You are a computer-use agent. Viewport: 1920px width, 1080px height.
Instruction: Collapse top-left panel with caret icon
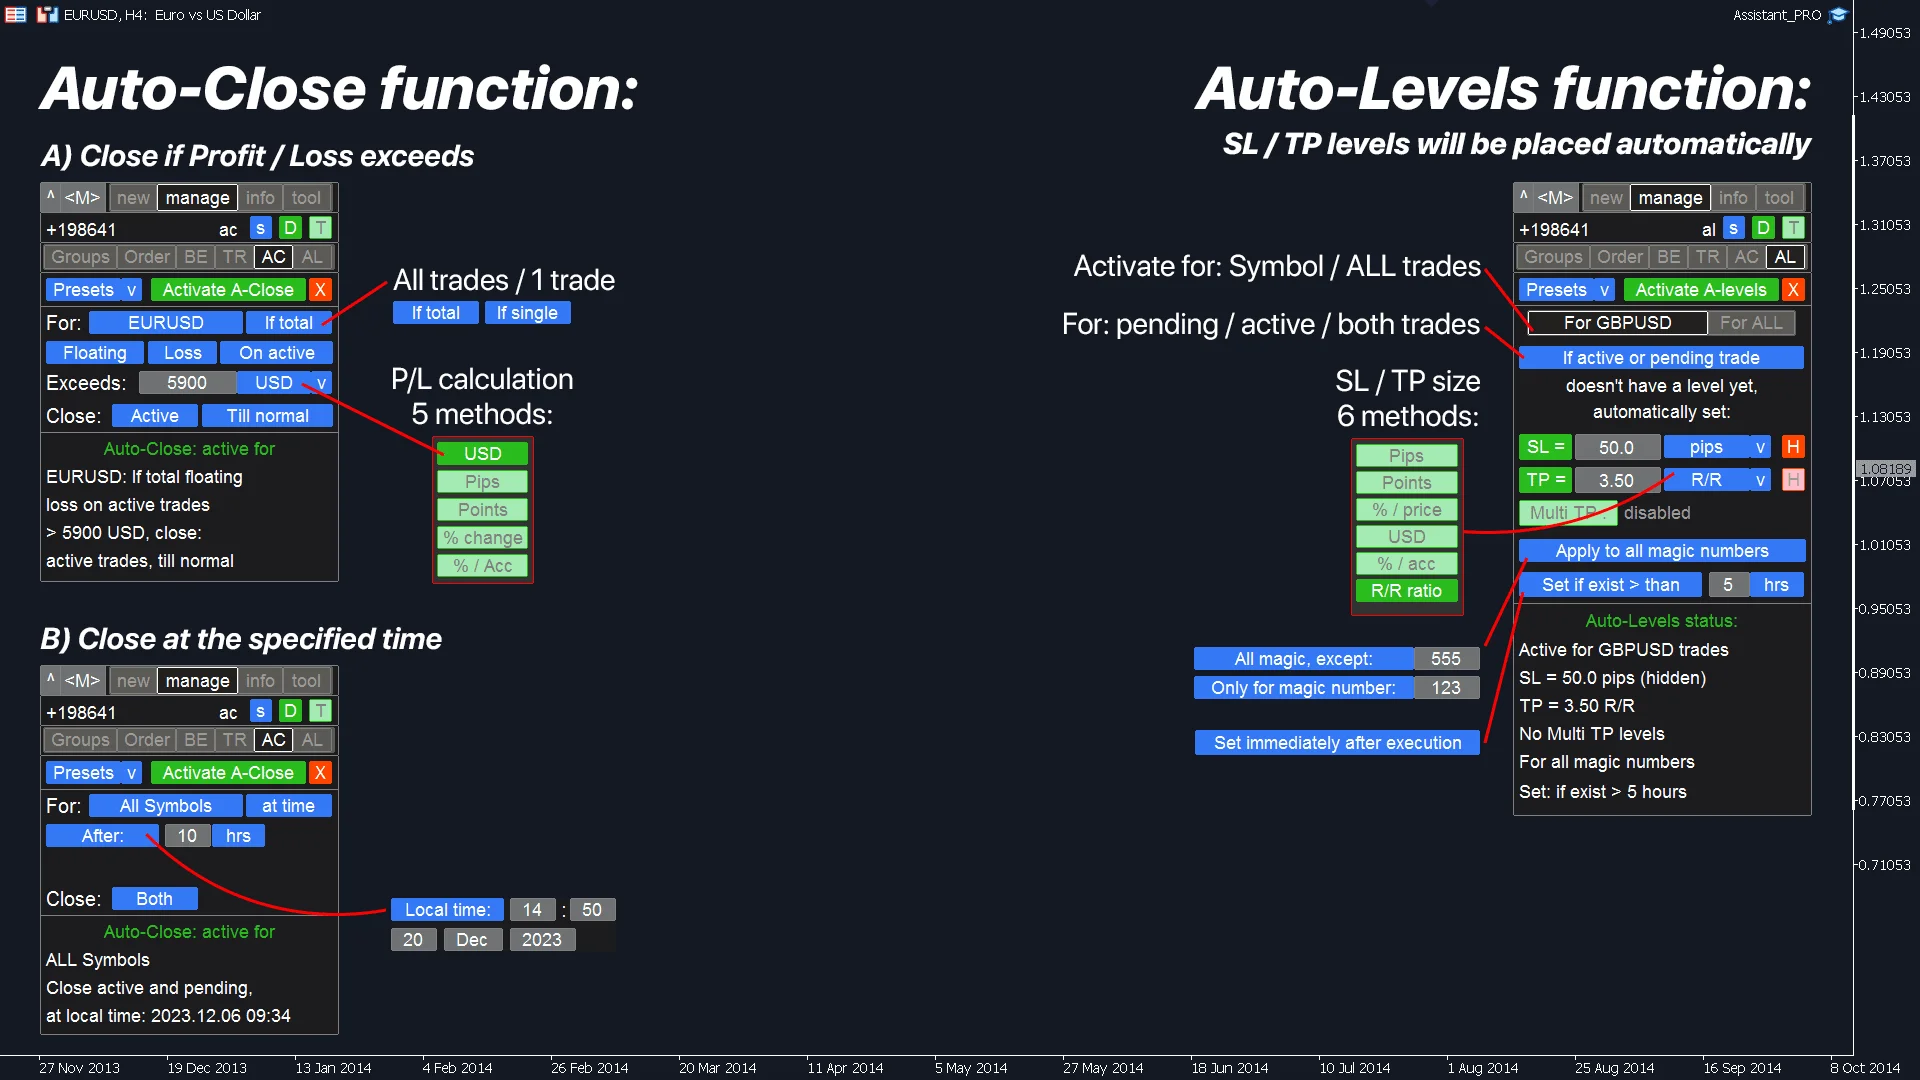point(51,197)
